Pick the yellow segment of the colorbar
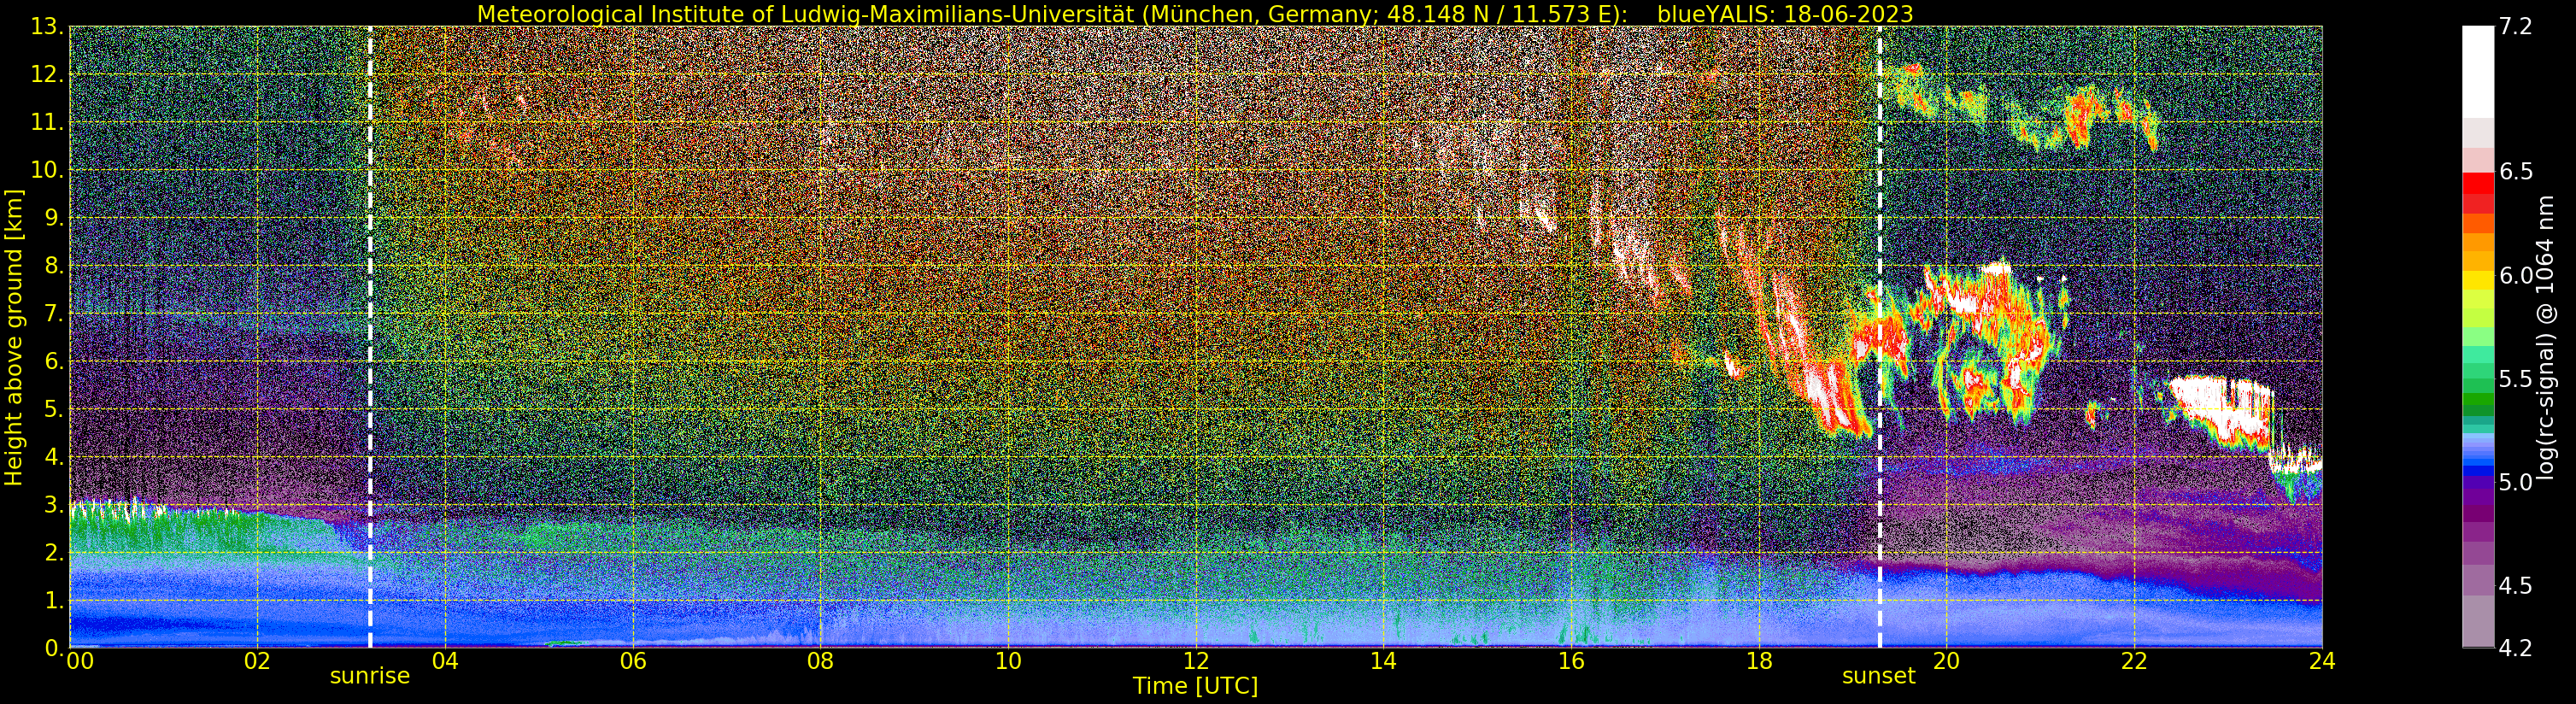Screen dimensions: 2576x704 (x=2477, y=280)
